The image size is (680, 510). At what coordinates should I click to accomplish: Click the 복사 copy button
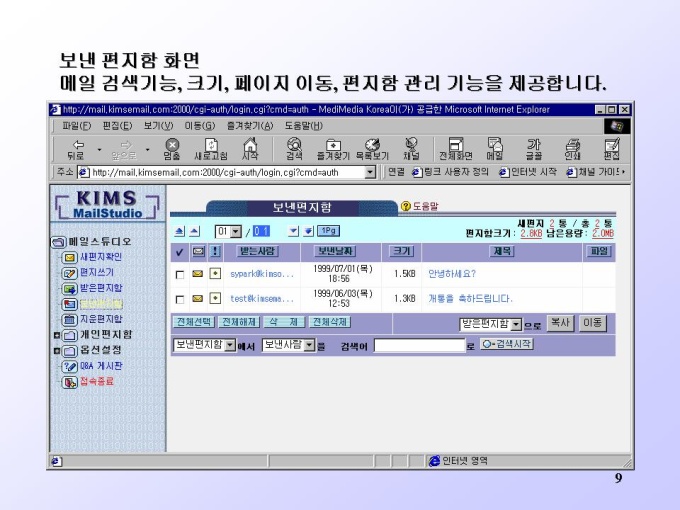tap(560, 323)
